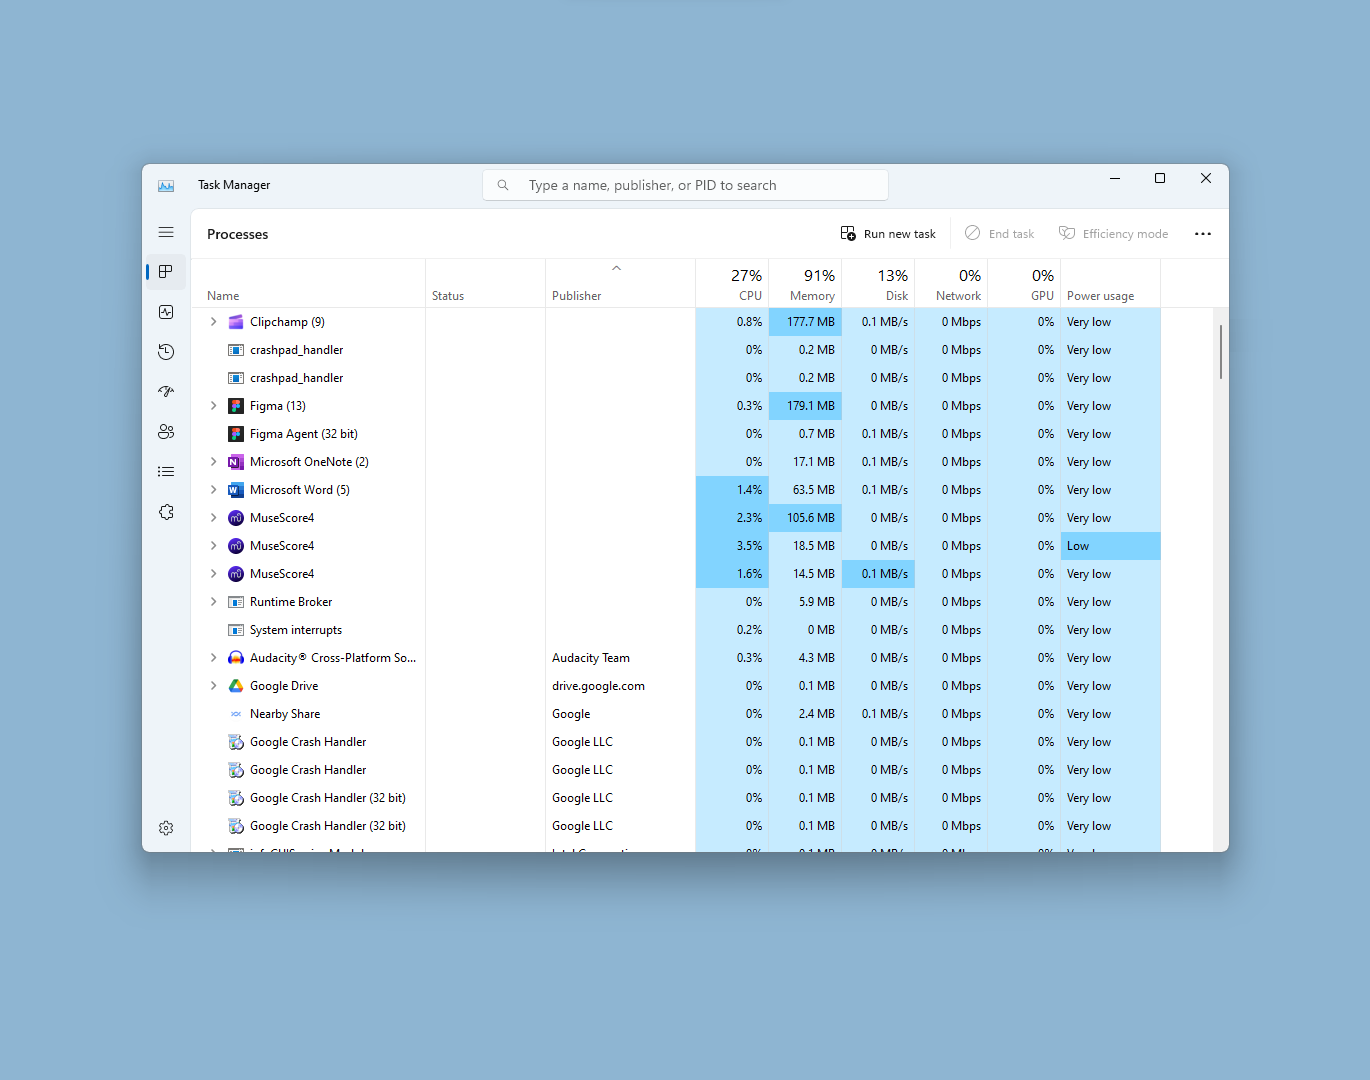Click the vertical scrollbar thumb
1370x1080 pixels.
click(x=1221, y=352)
